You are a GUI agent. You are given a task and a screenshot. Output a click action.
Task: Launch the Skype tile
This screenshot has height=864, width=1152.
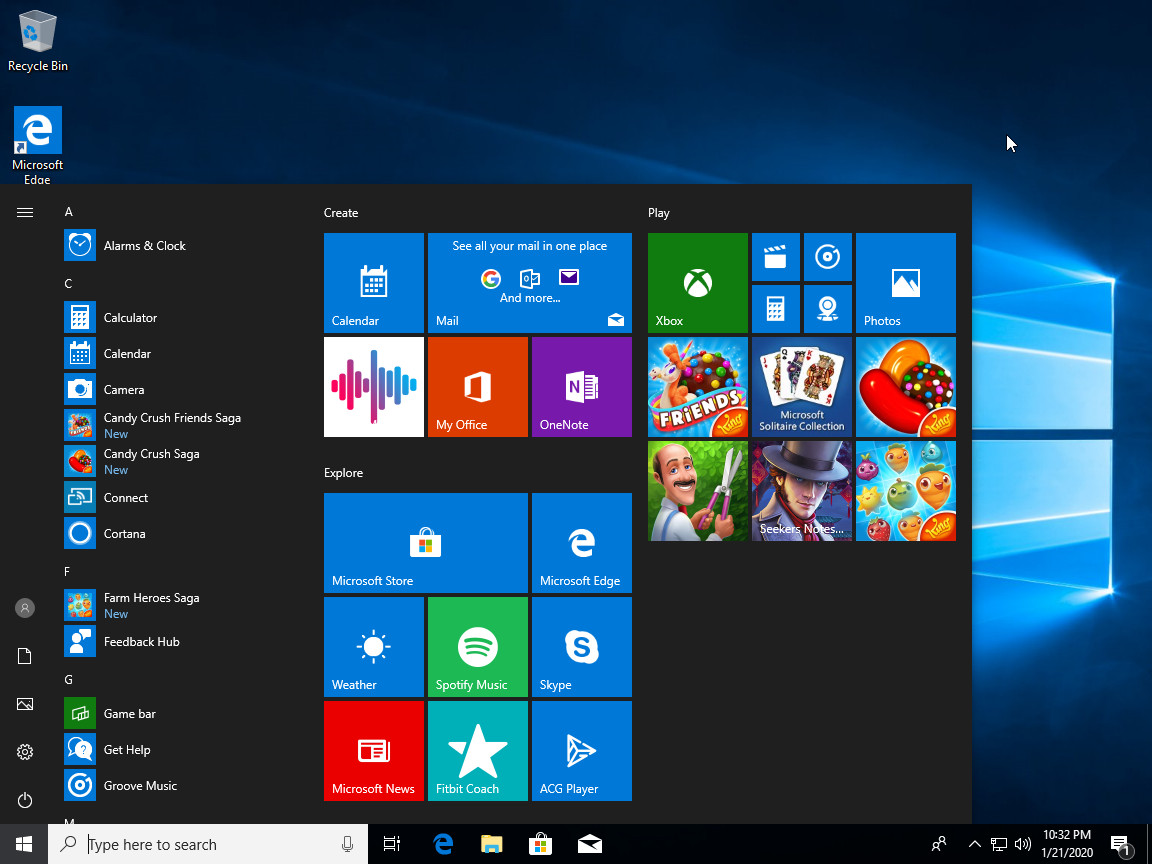coord(582,647)
